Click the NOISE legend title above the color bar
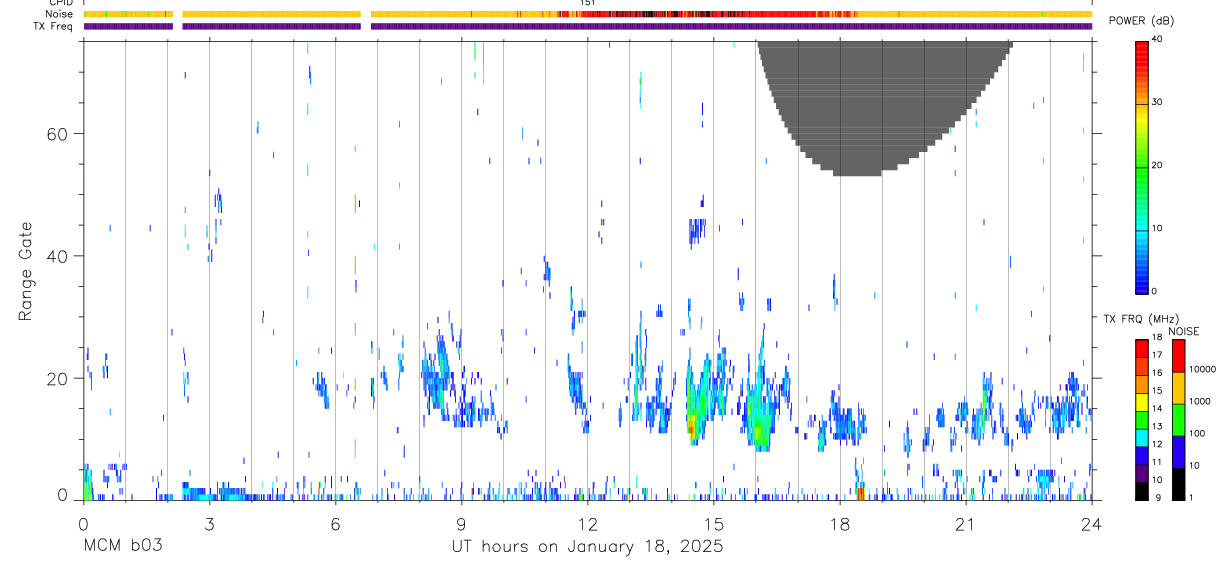Viewport: 1228px width, 567px height. click(1183, 331)
